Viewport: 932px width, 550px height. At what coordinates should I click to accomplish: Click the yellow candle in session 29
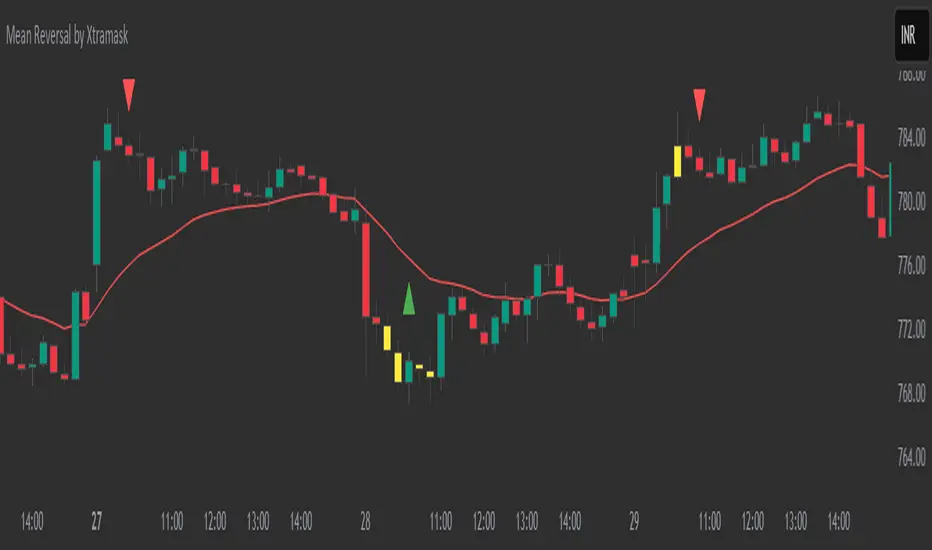coord(678,160)
